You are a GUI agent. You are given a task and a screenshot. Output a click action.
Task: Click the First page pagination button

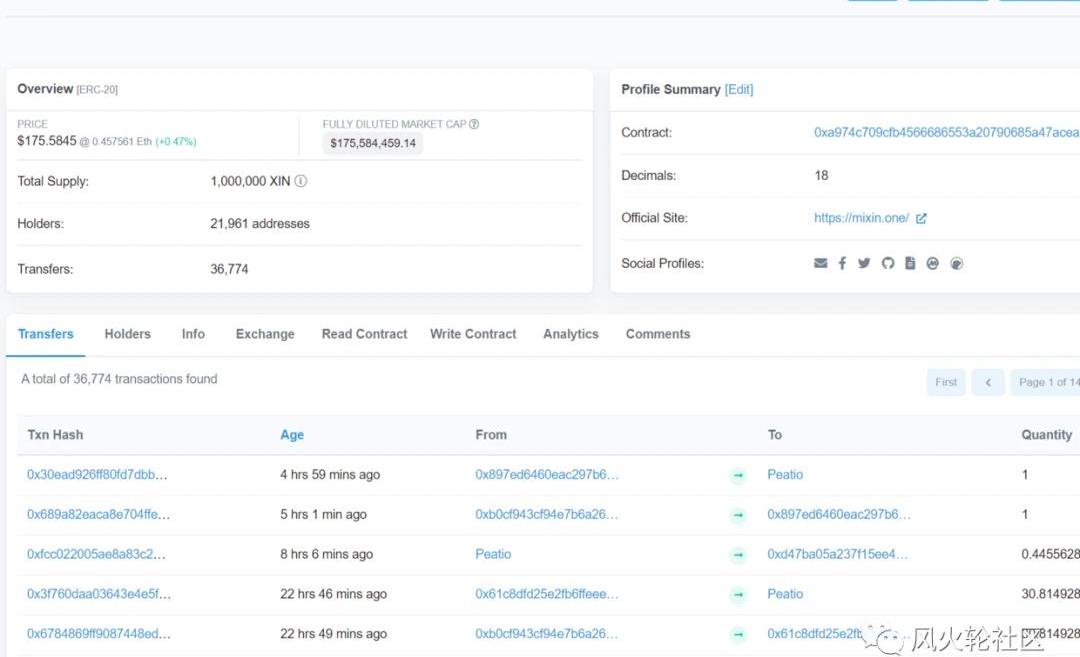946,382
